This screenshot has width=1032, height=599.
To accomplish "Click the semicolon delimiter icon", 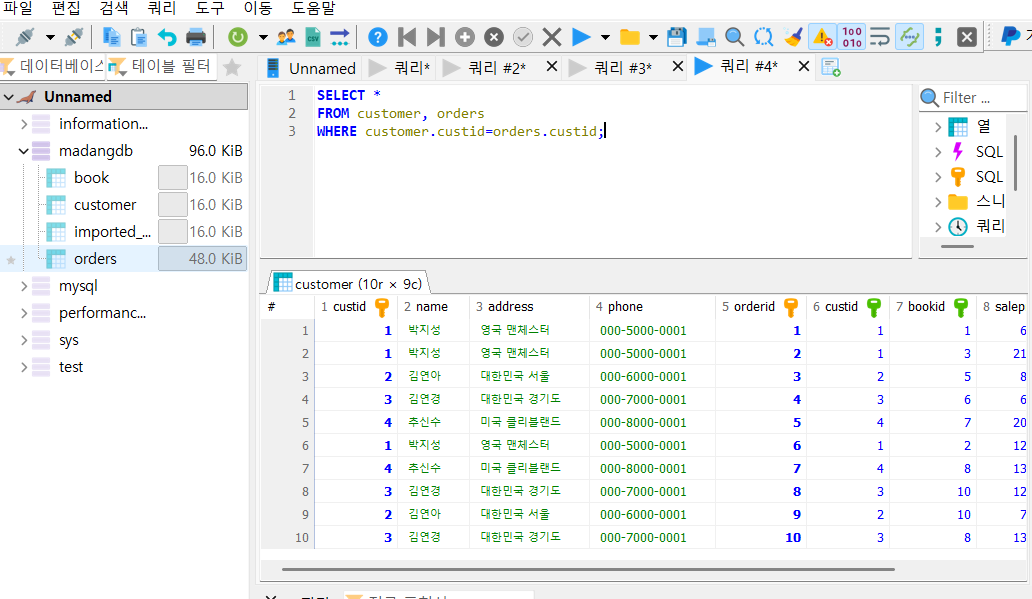I will 938,37.
